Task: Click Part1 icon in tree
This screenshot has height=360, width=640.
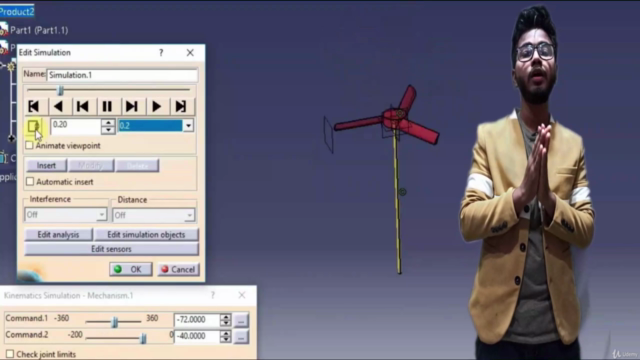Action: click(x=4, y=29)
